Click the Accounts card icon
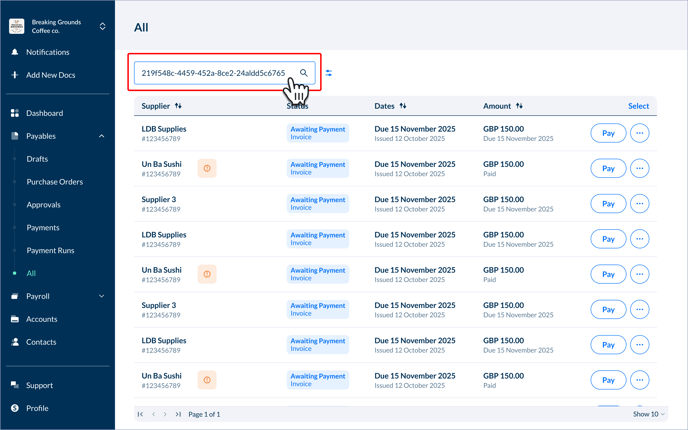 coord(14,319)
